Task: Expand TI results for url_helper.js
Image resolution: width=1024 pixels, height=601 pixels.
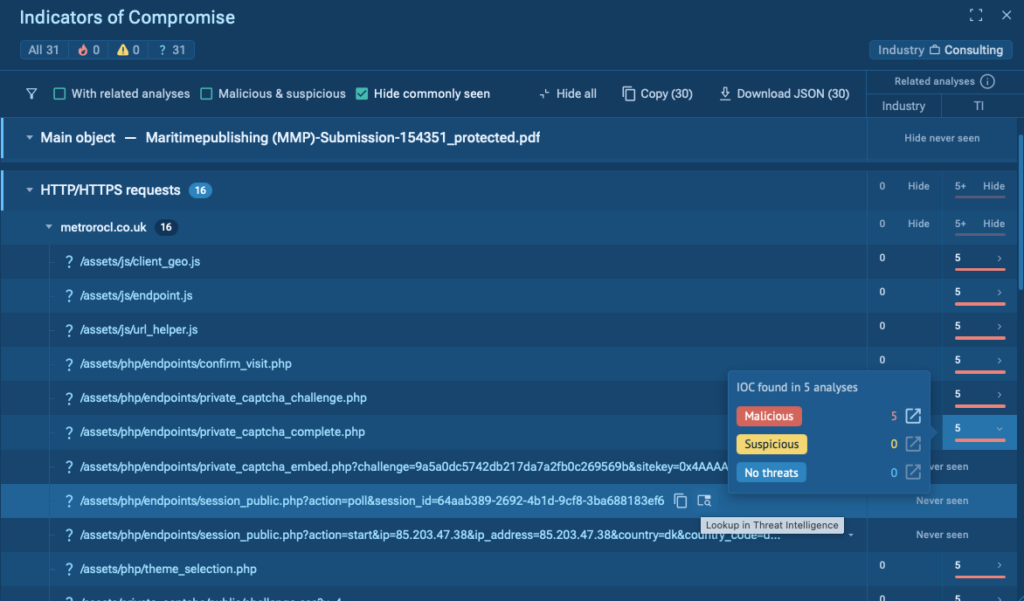Action: (999, 326)
